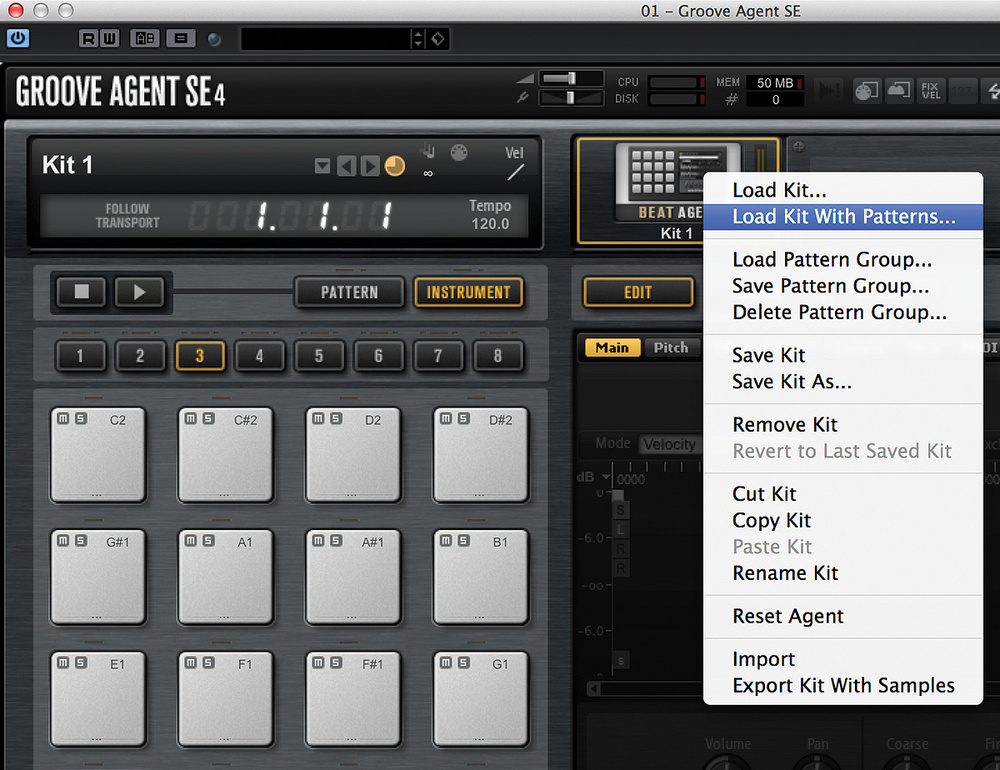Toggle the FIX VEL fixed velocity icon
The width and height of the screenshot is (1000, 770).
(930, 91)
